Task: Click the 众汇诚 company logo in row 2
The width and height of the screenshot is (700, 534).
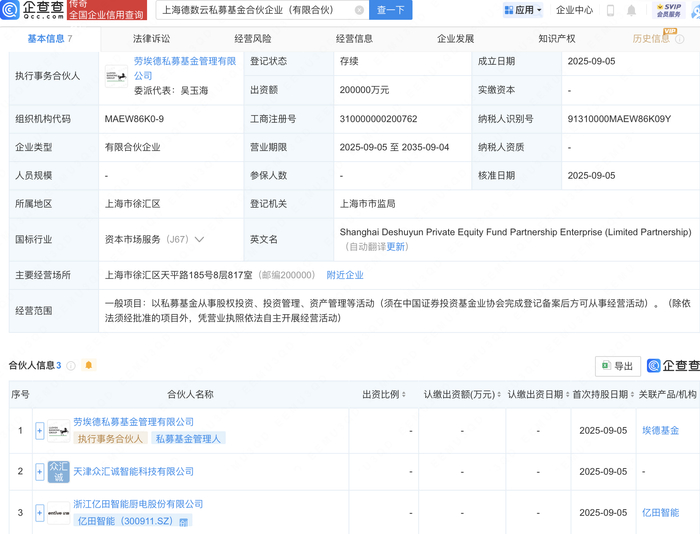Action: pos(59,471)
